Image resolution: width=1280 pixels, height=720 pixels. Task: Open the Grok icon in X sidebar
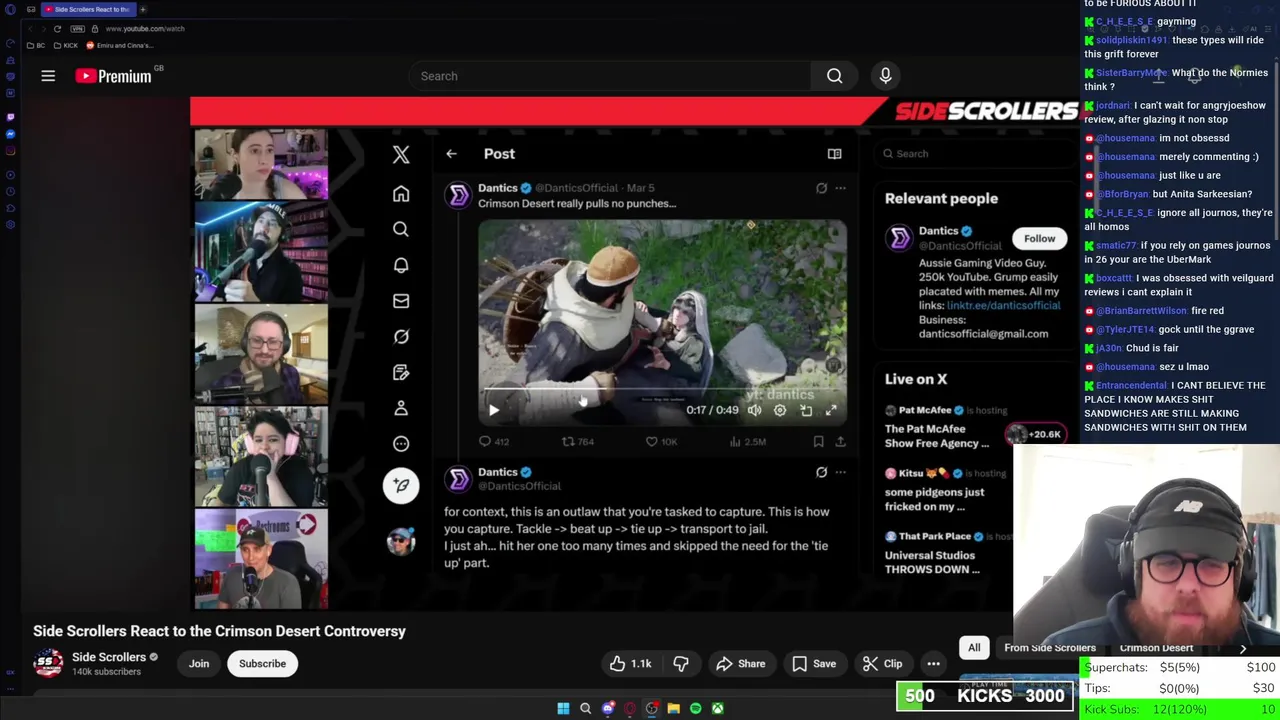pos(401,337)
